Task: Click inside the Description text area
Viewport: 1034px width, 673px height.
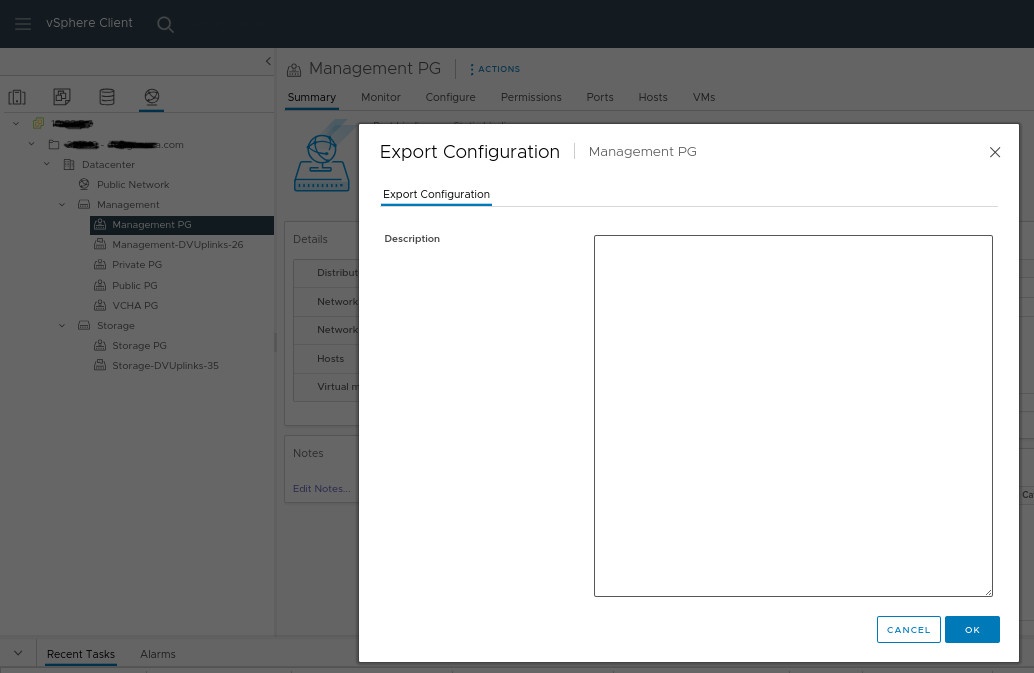Action: (792, 415)
